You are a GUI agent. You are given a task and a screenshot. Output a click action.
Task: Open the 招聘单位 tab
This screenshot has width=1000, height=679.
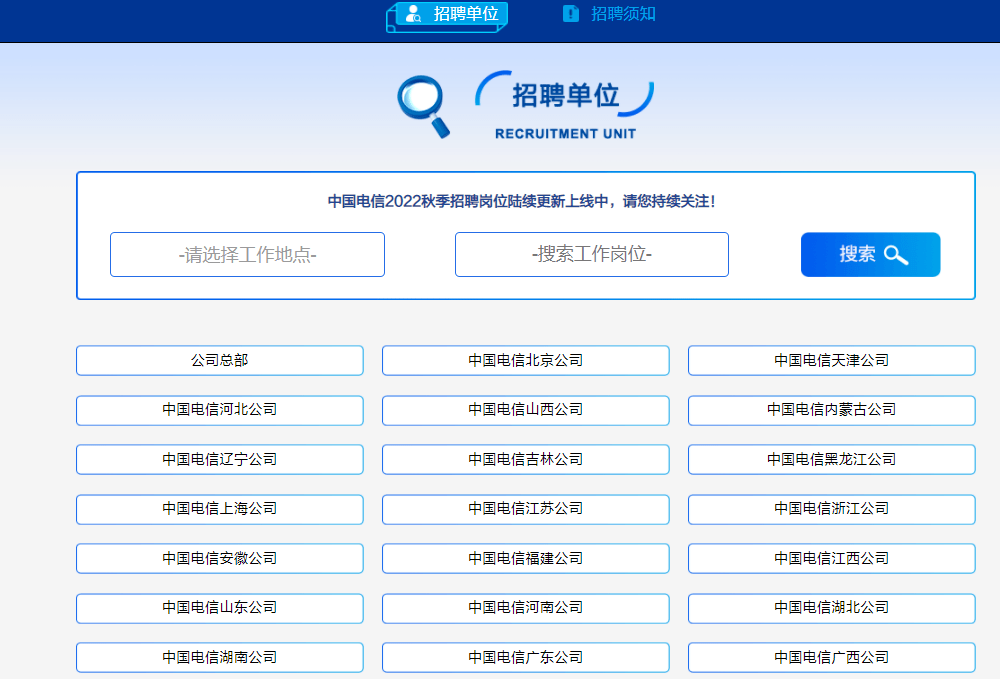[447, 16]
